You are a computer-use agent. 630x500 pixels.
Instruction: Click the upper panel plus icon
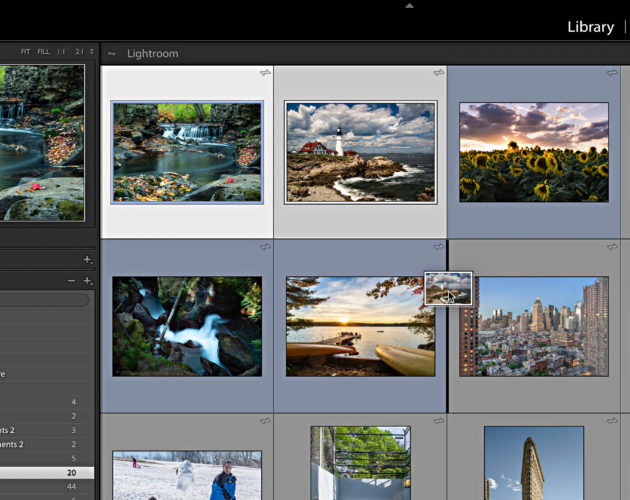[88, 260]
